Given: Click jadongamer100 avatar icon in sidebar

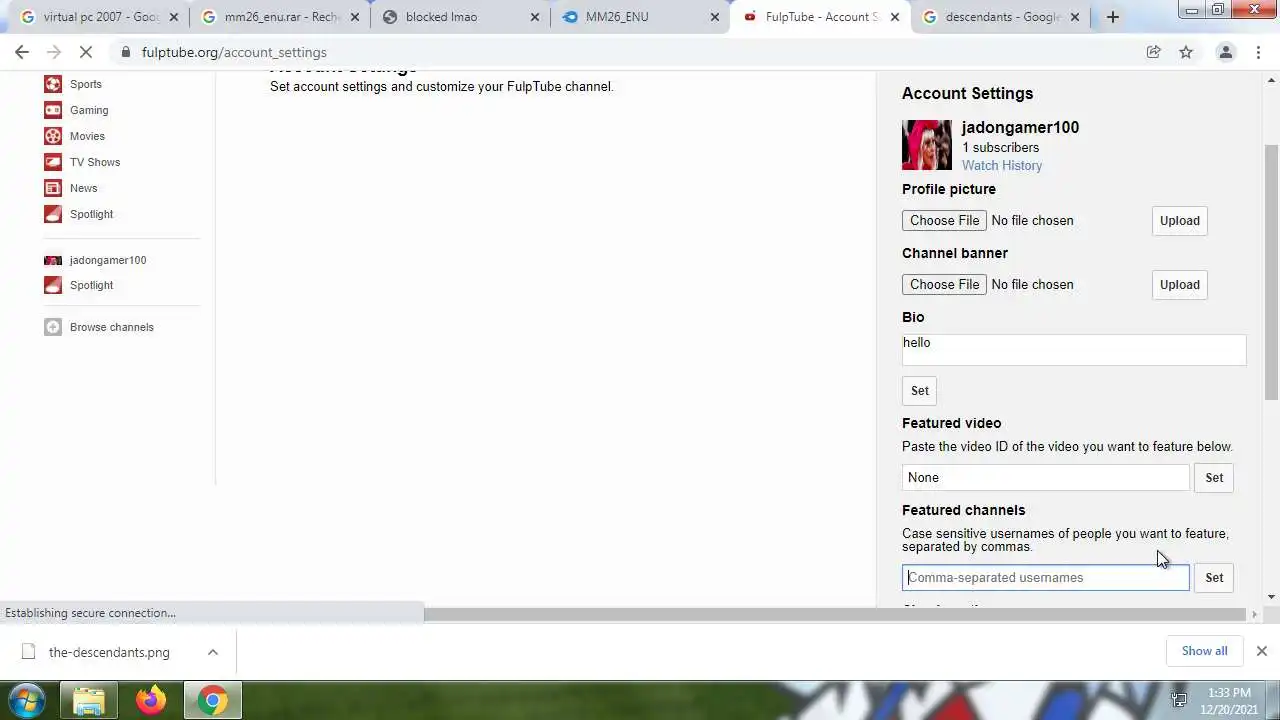Looking at the screenshot, I should (53, 260).
